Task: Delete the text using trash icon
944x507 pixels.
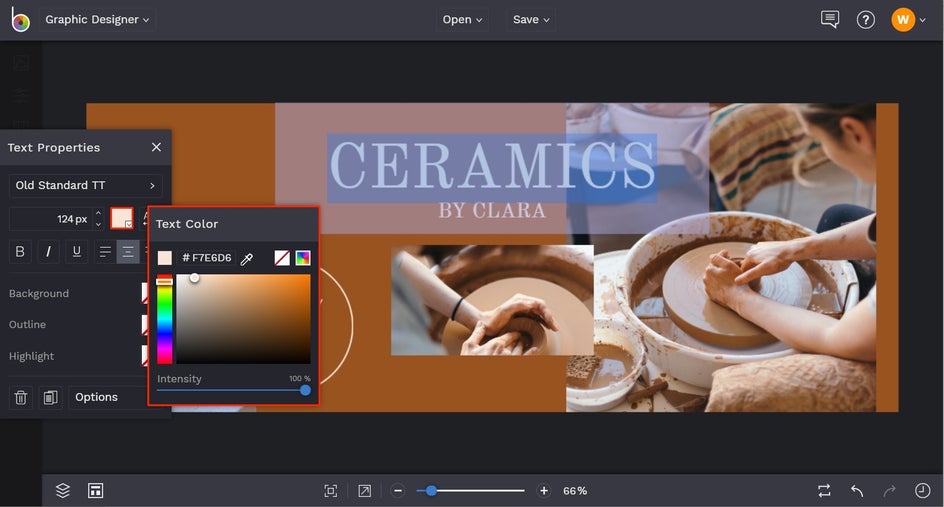Action: coord(20,397)
